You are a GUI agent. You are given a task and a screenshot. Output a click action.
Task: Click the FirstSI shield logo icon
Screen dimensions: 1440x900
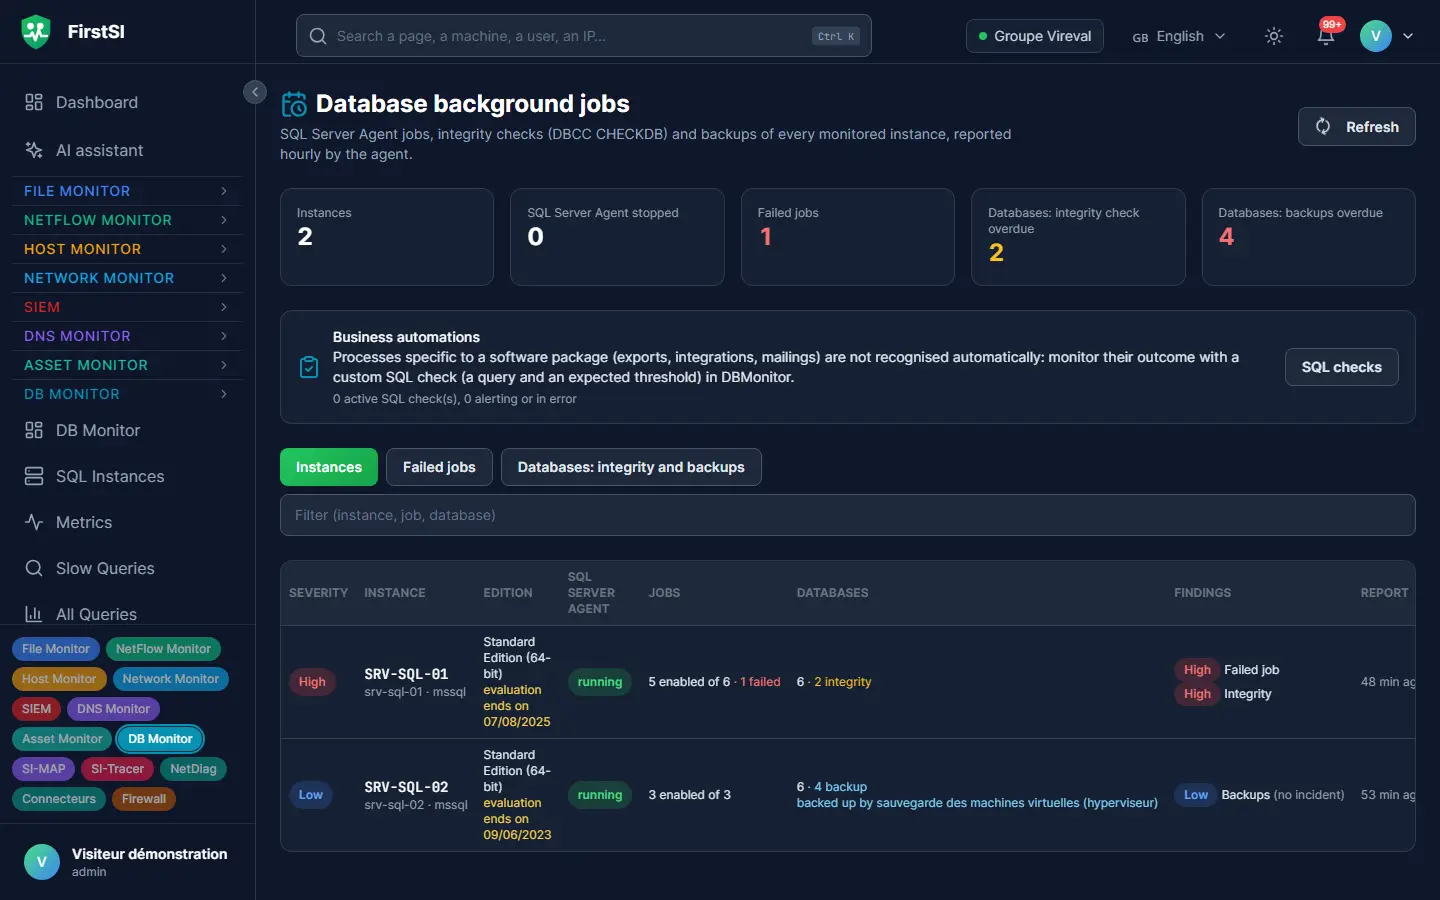tap(36, 32)
